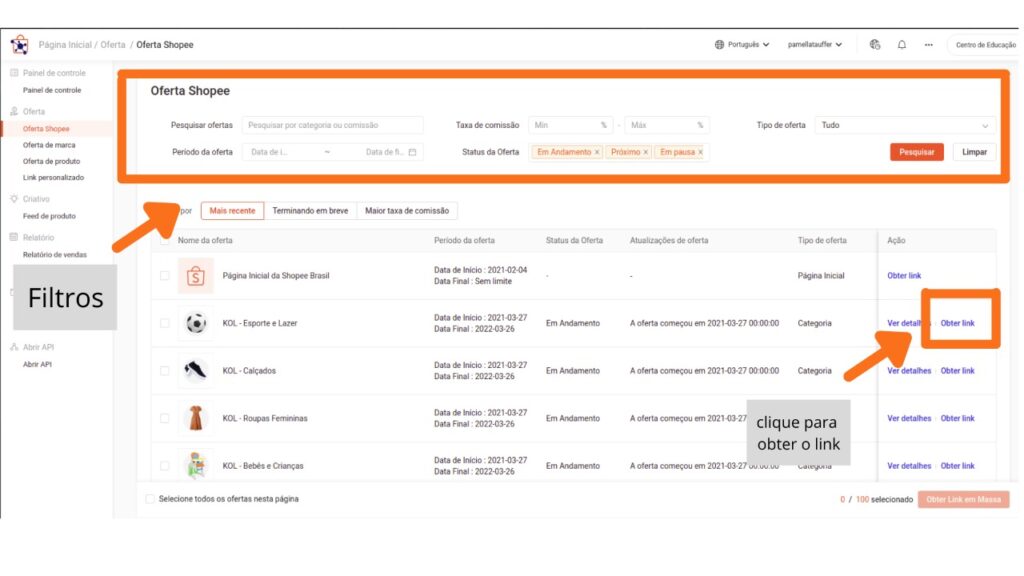The image size is (1024, 576).
Task: Click the calendar icon in Período da oferta
Action: click(x=412, y=152)
